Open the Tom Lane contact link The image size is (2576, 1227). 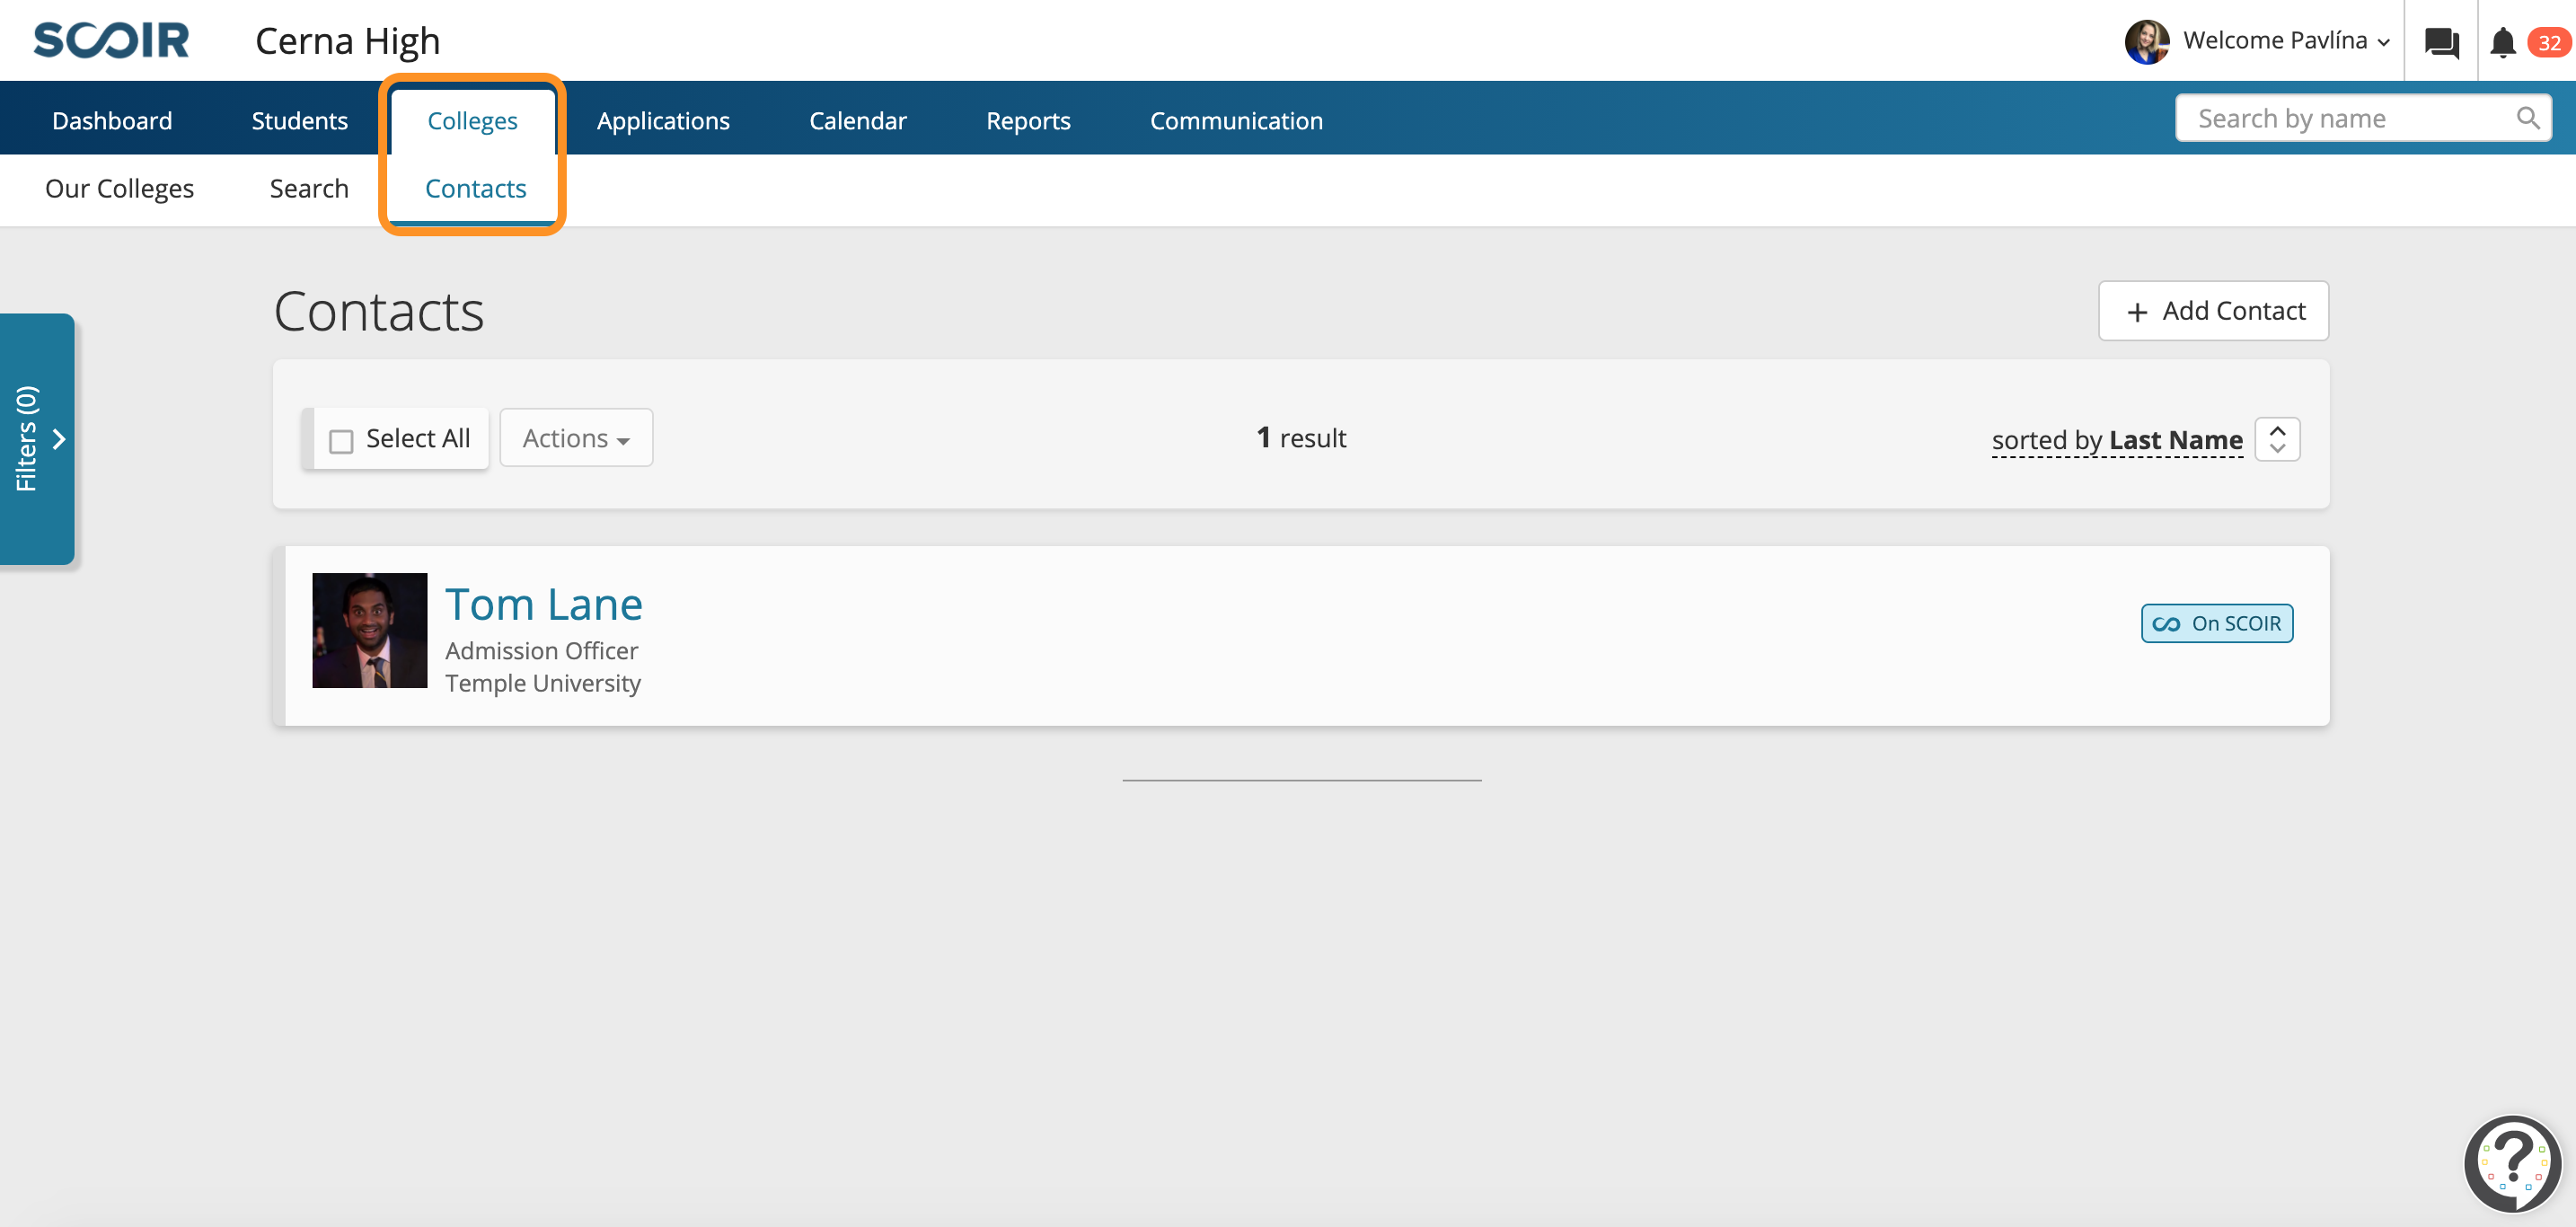coord(544,604)
